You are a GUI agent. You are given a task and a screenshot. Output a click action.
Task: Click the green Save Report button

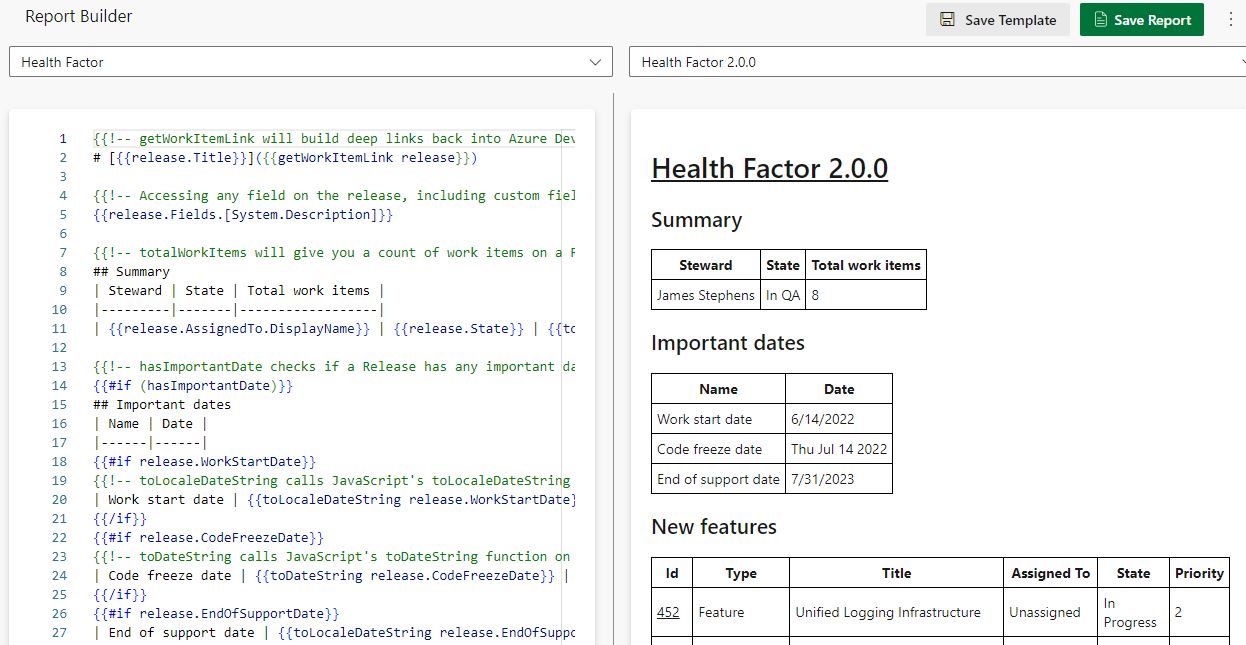click(x=1141, y=19)
